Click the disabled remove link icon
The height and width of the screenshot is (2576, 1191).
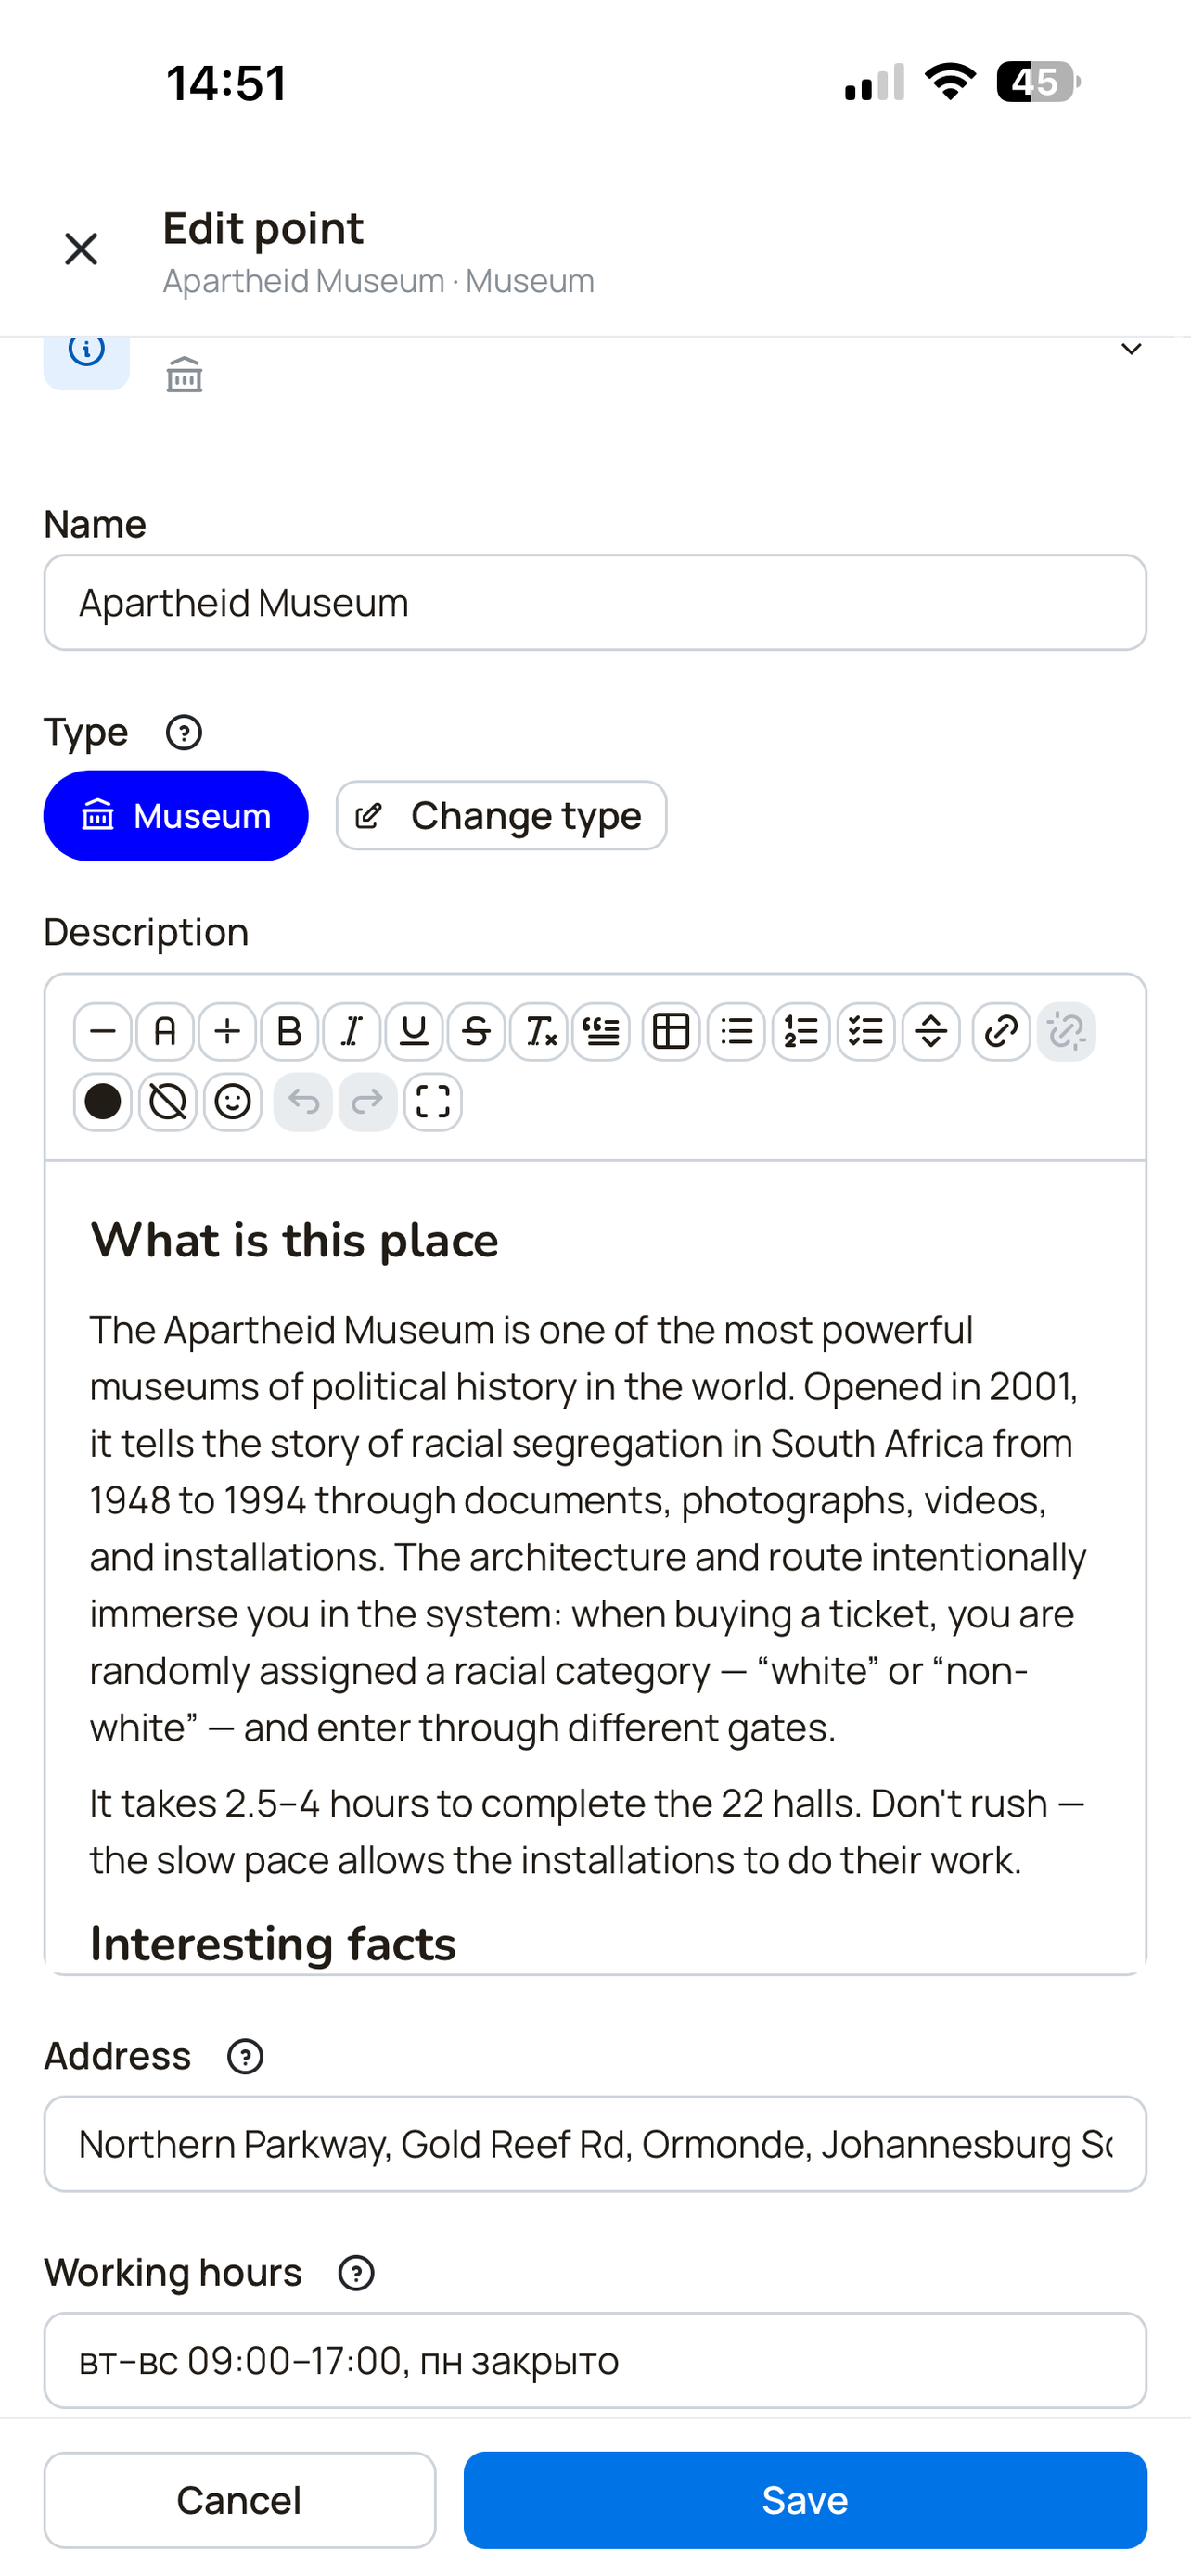pyautogui.click(x=1067, y=1032)
